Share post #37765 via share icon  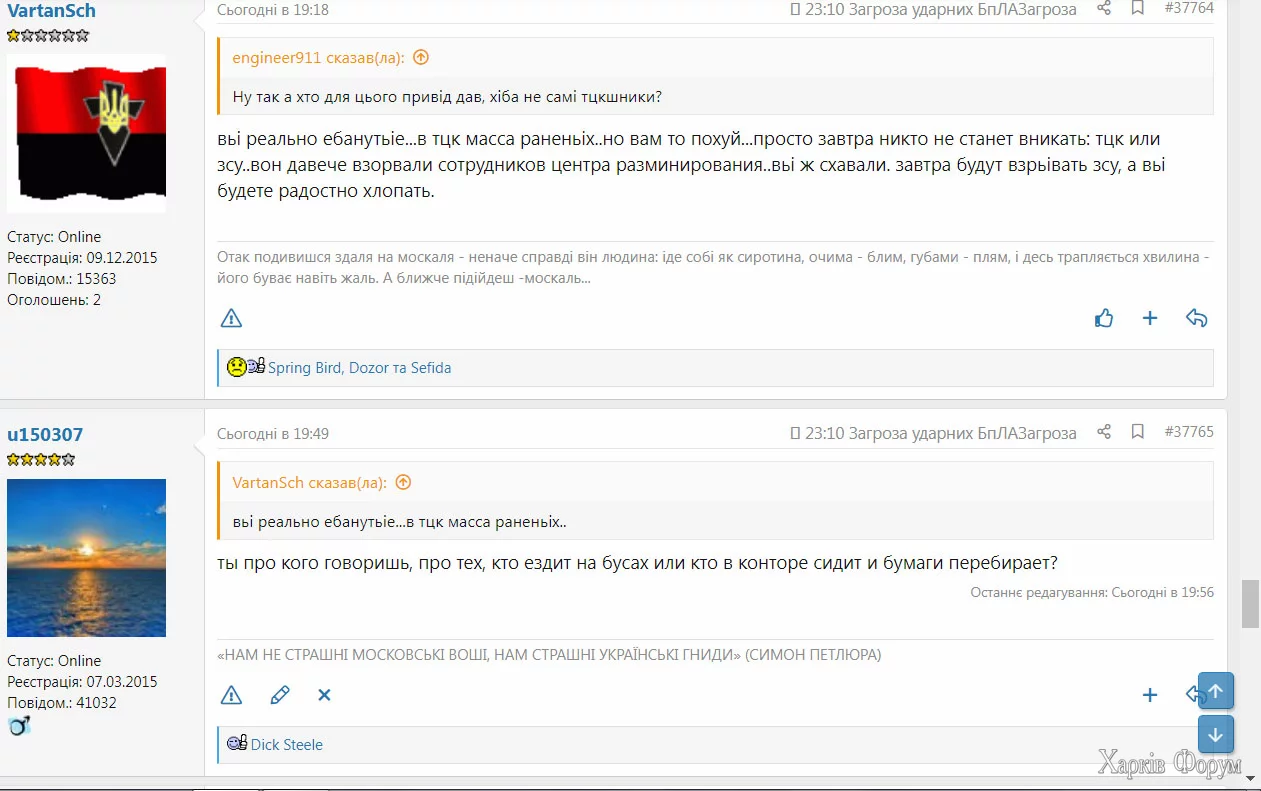click(1104, 432)
